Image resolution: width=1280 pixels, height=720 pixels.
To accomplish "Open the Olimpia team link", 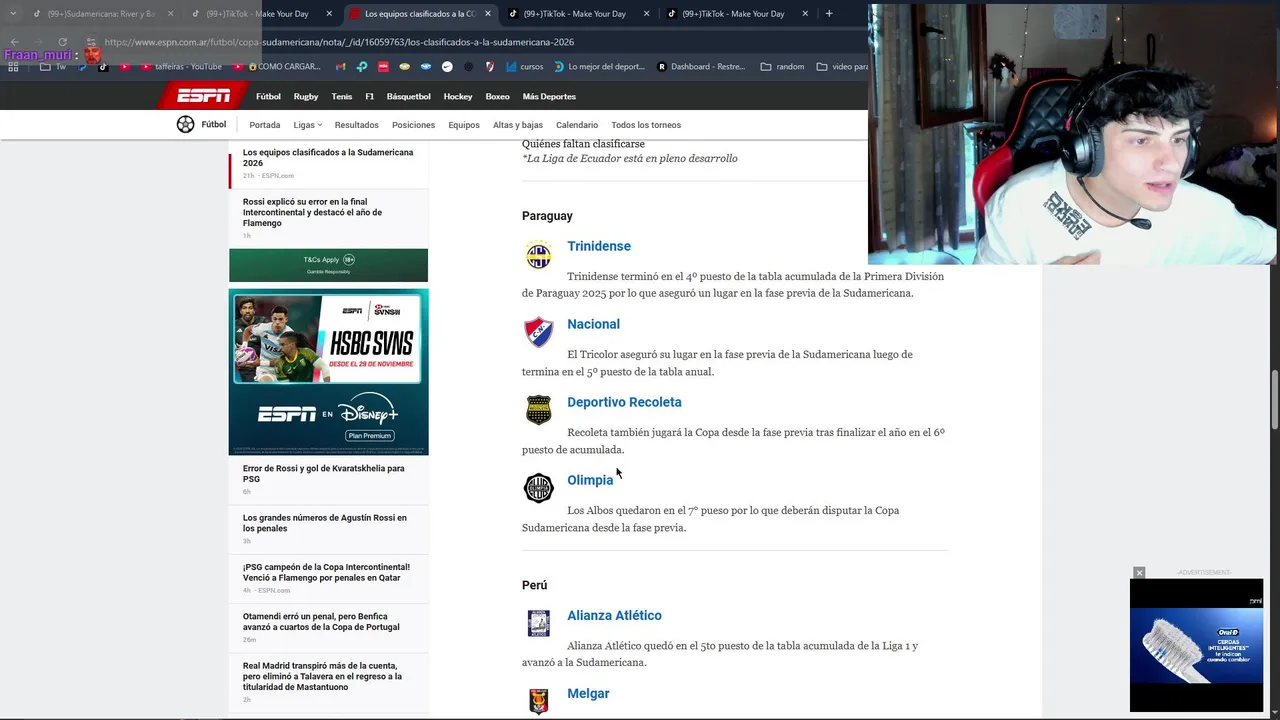I will click(x=590, y=480).
